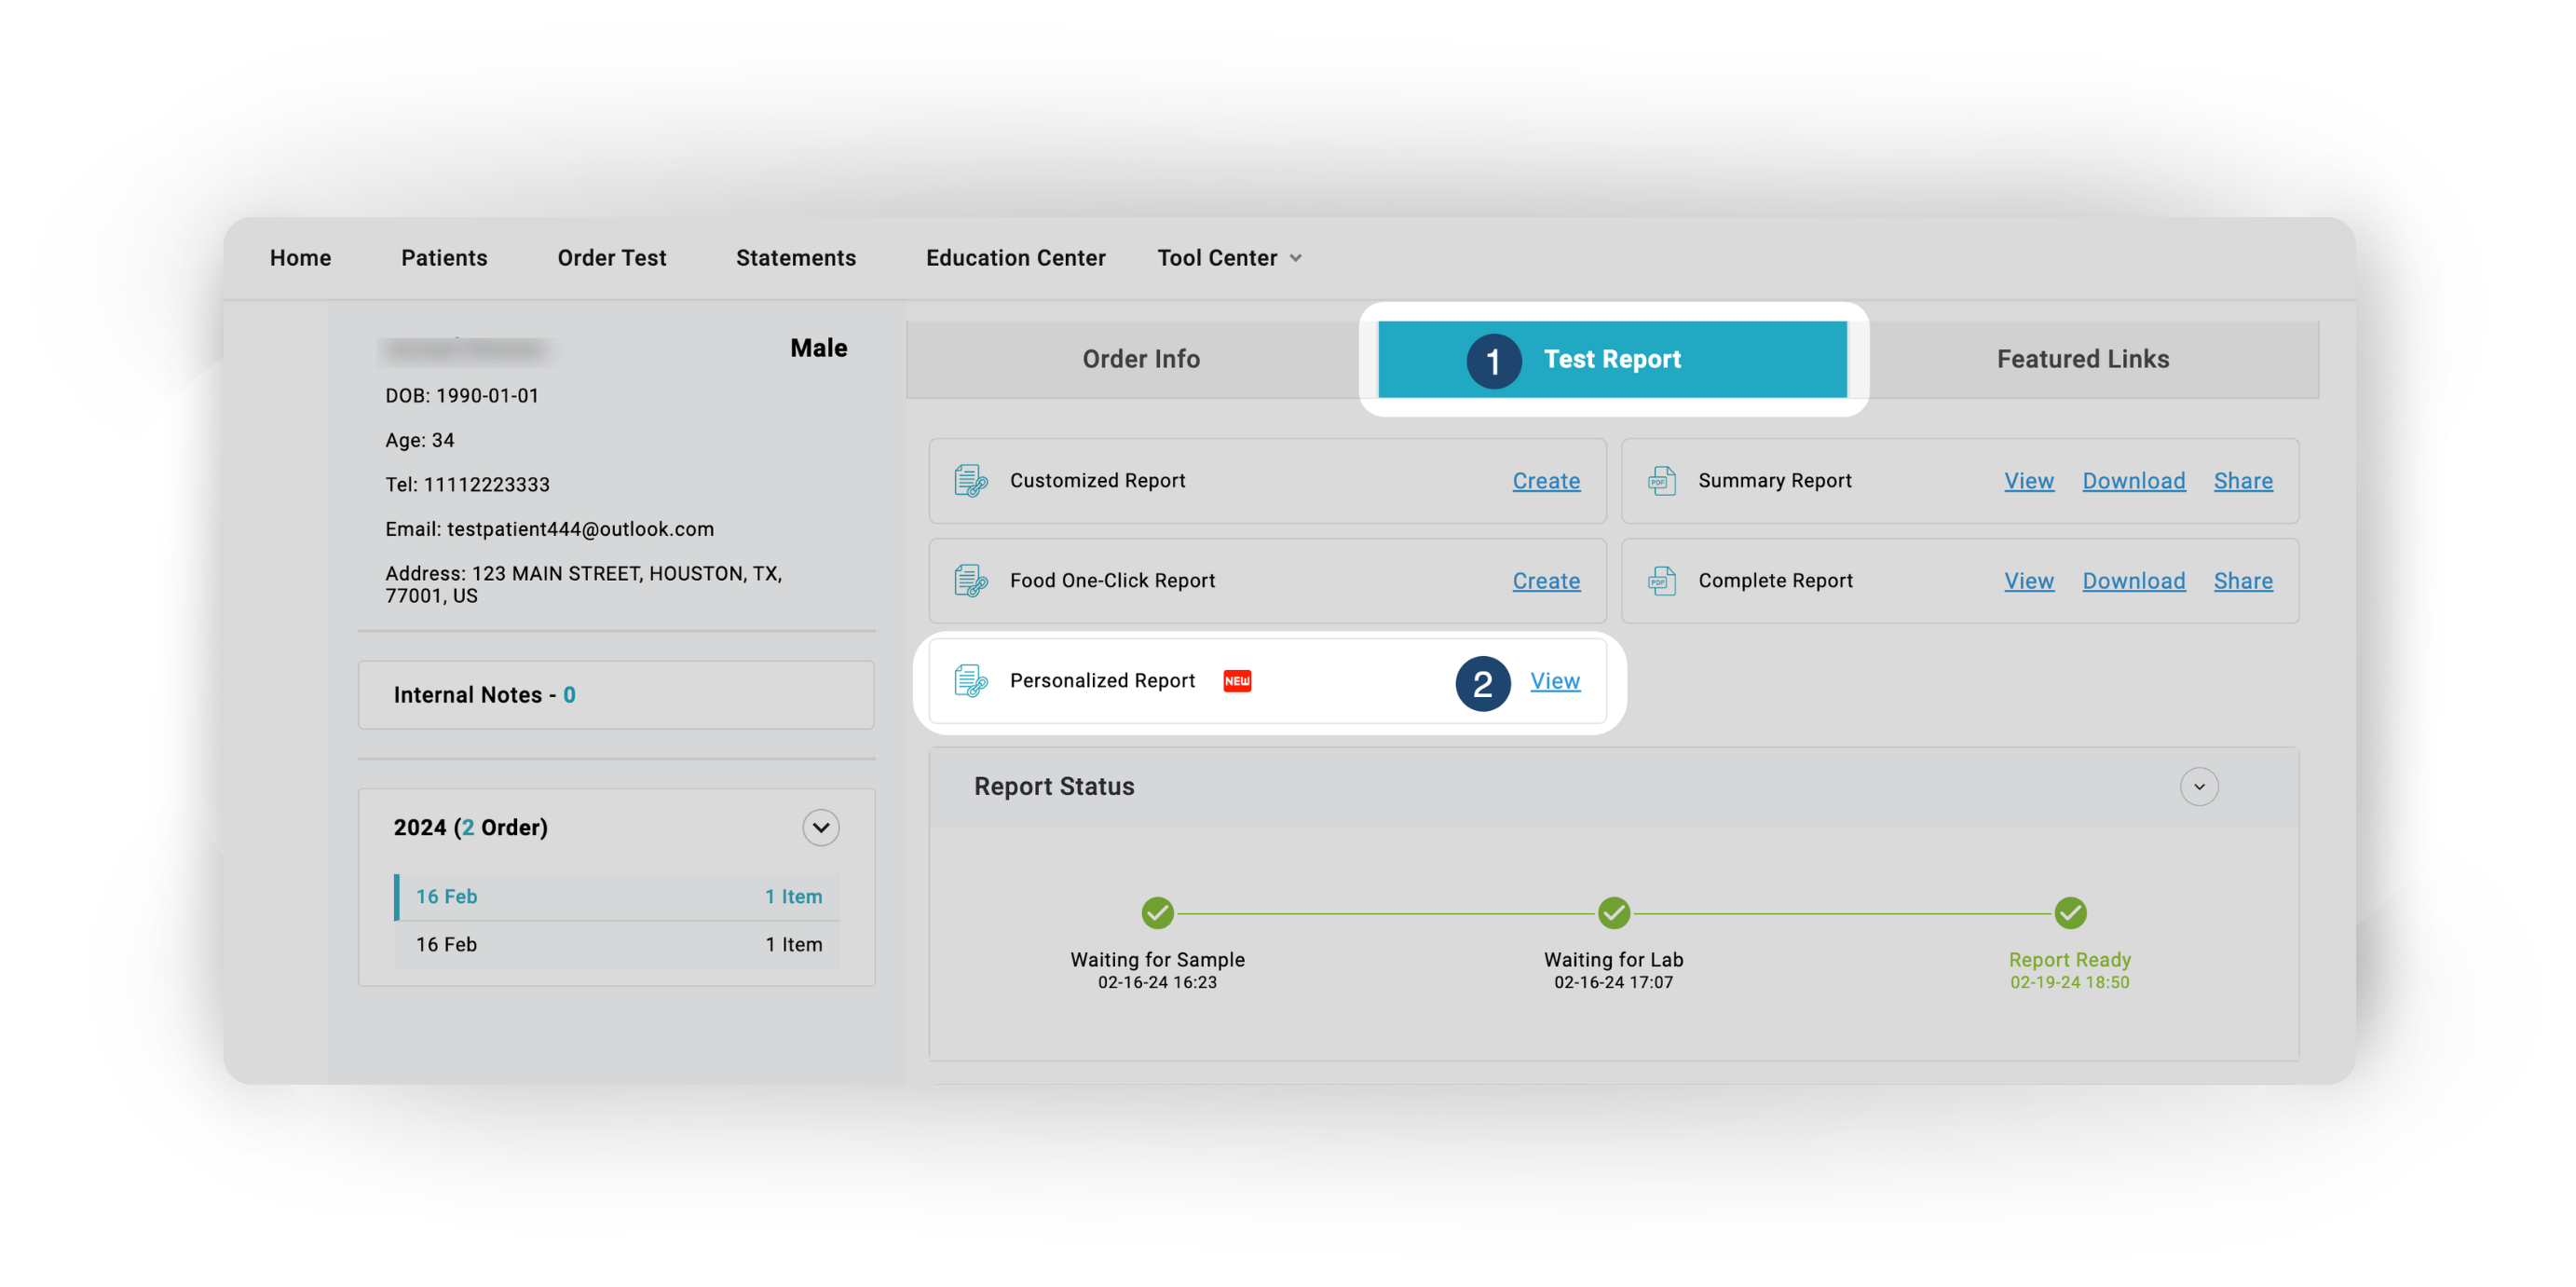Click the Complete Report PDF icon

[x=1662, y=581]
